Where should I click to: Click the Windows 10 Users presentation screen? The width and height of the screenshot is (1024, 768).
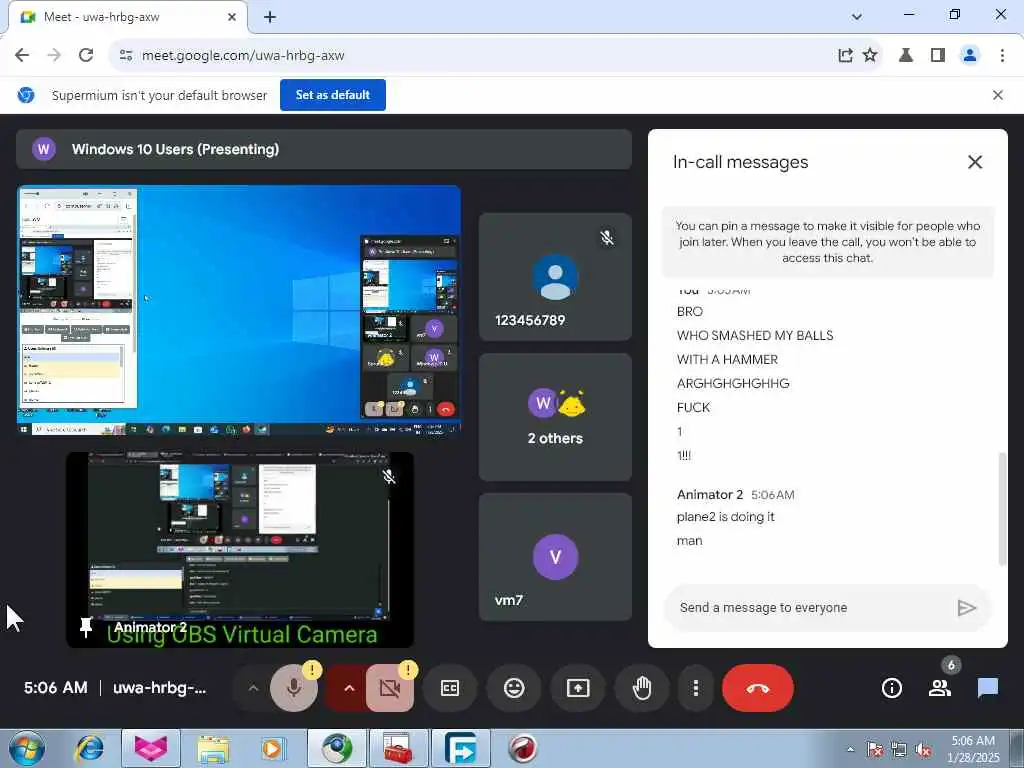click(x=239, y=310)
